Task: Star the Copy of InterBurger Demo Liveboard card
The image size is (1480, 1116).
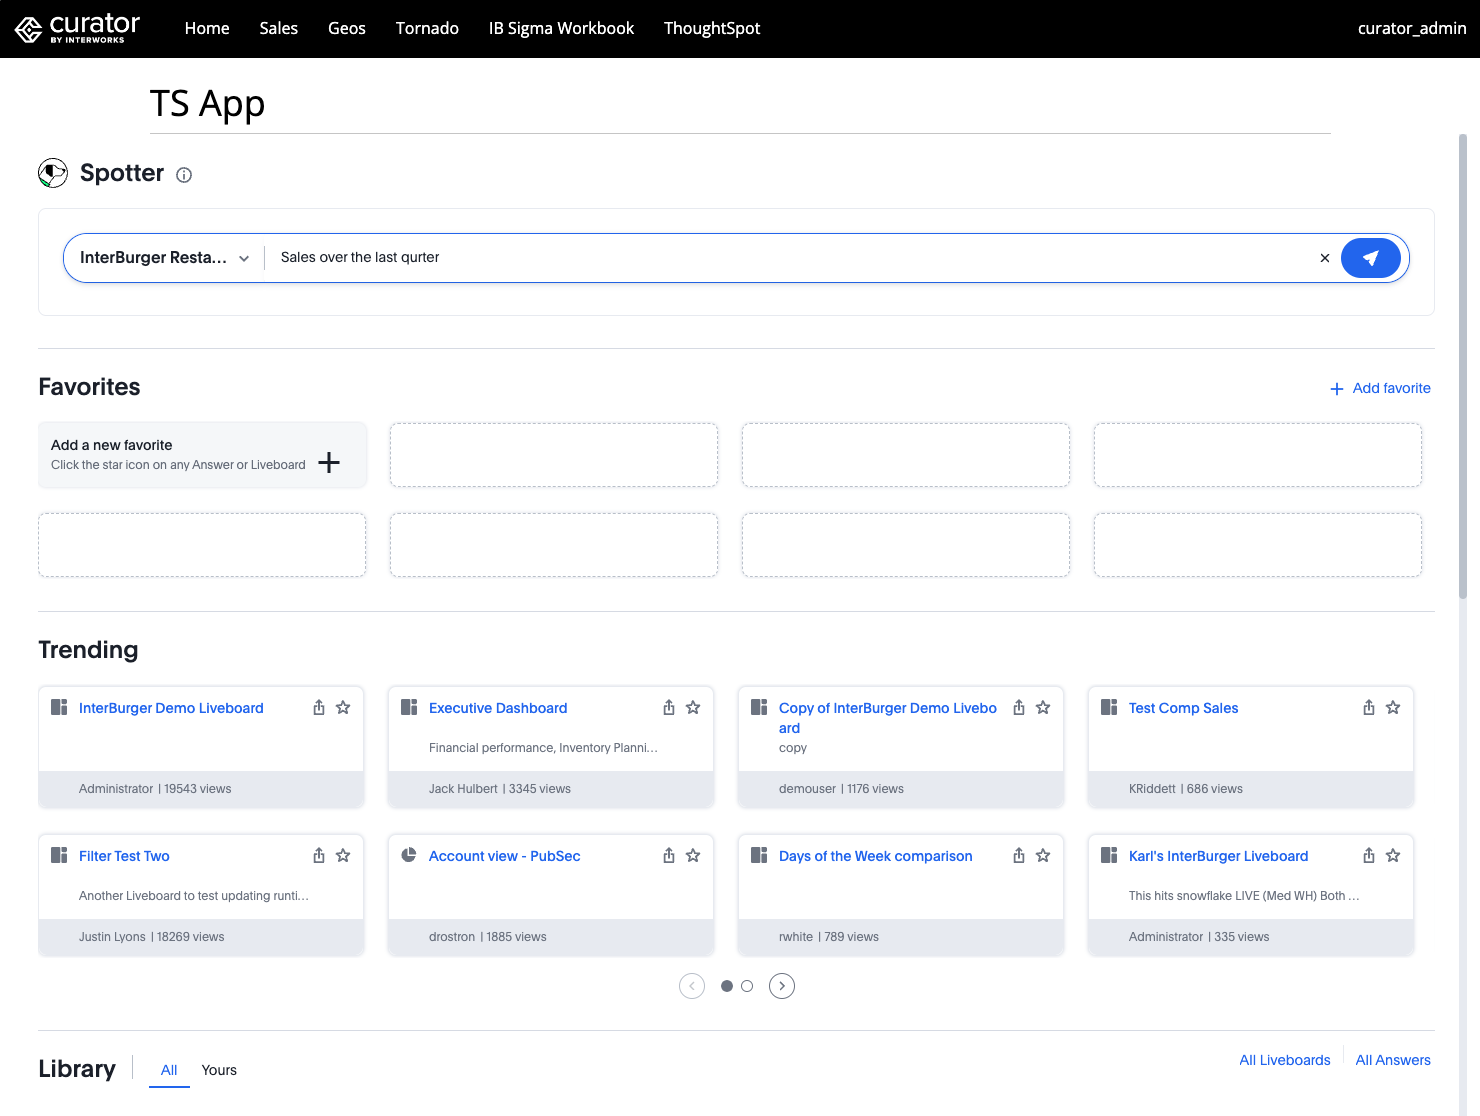Action: click(x=1043, y=707)
